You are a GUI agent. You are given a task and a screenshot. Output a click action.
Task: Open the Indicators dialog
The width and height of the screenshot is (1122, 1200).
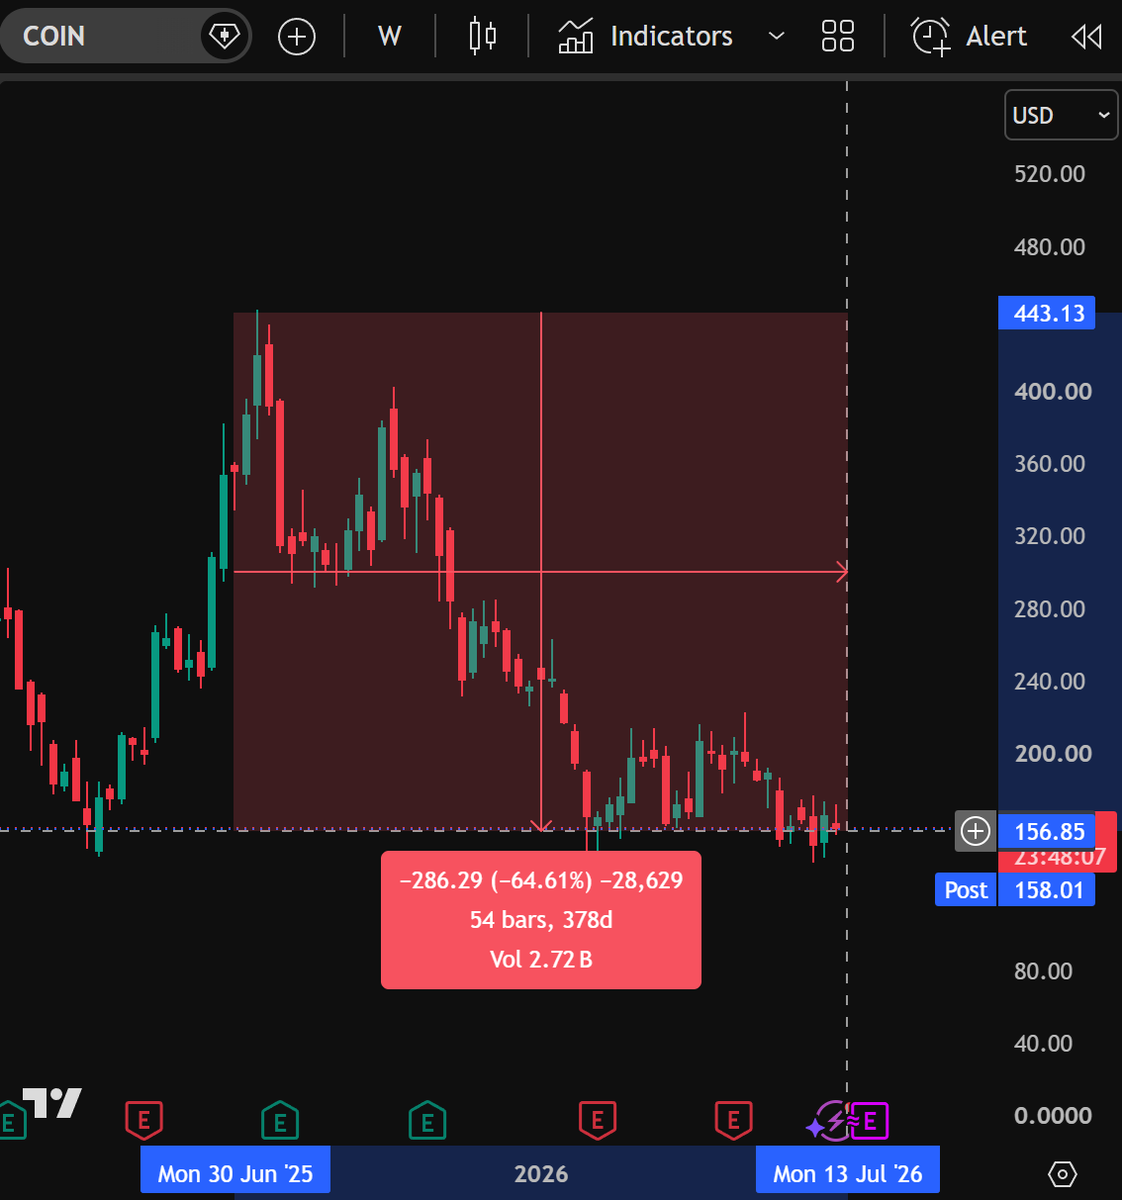pyautogui.click(x=645, y=36)
